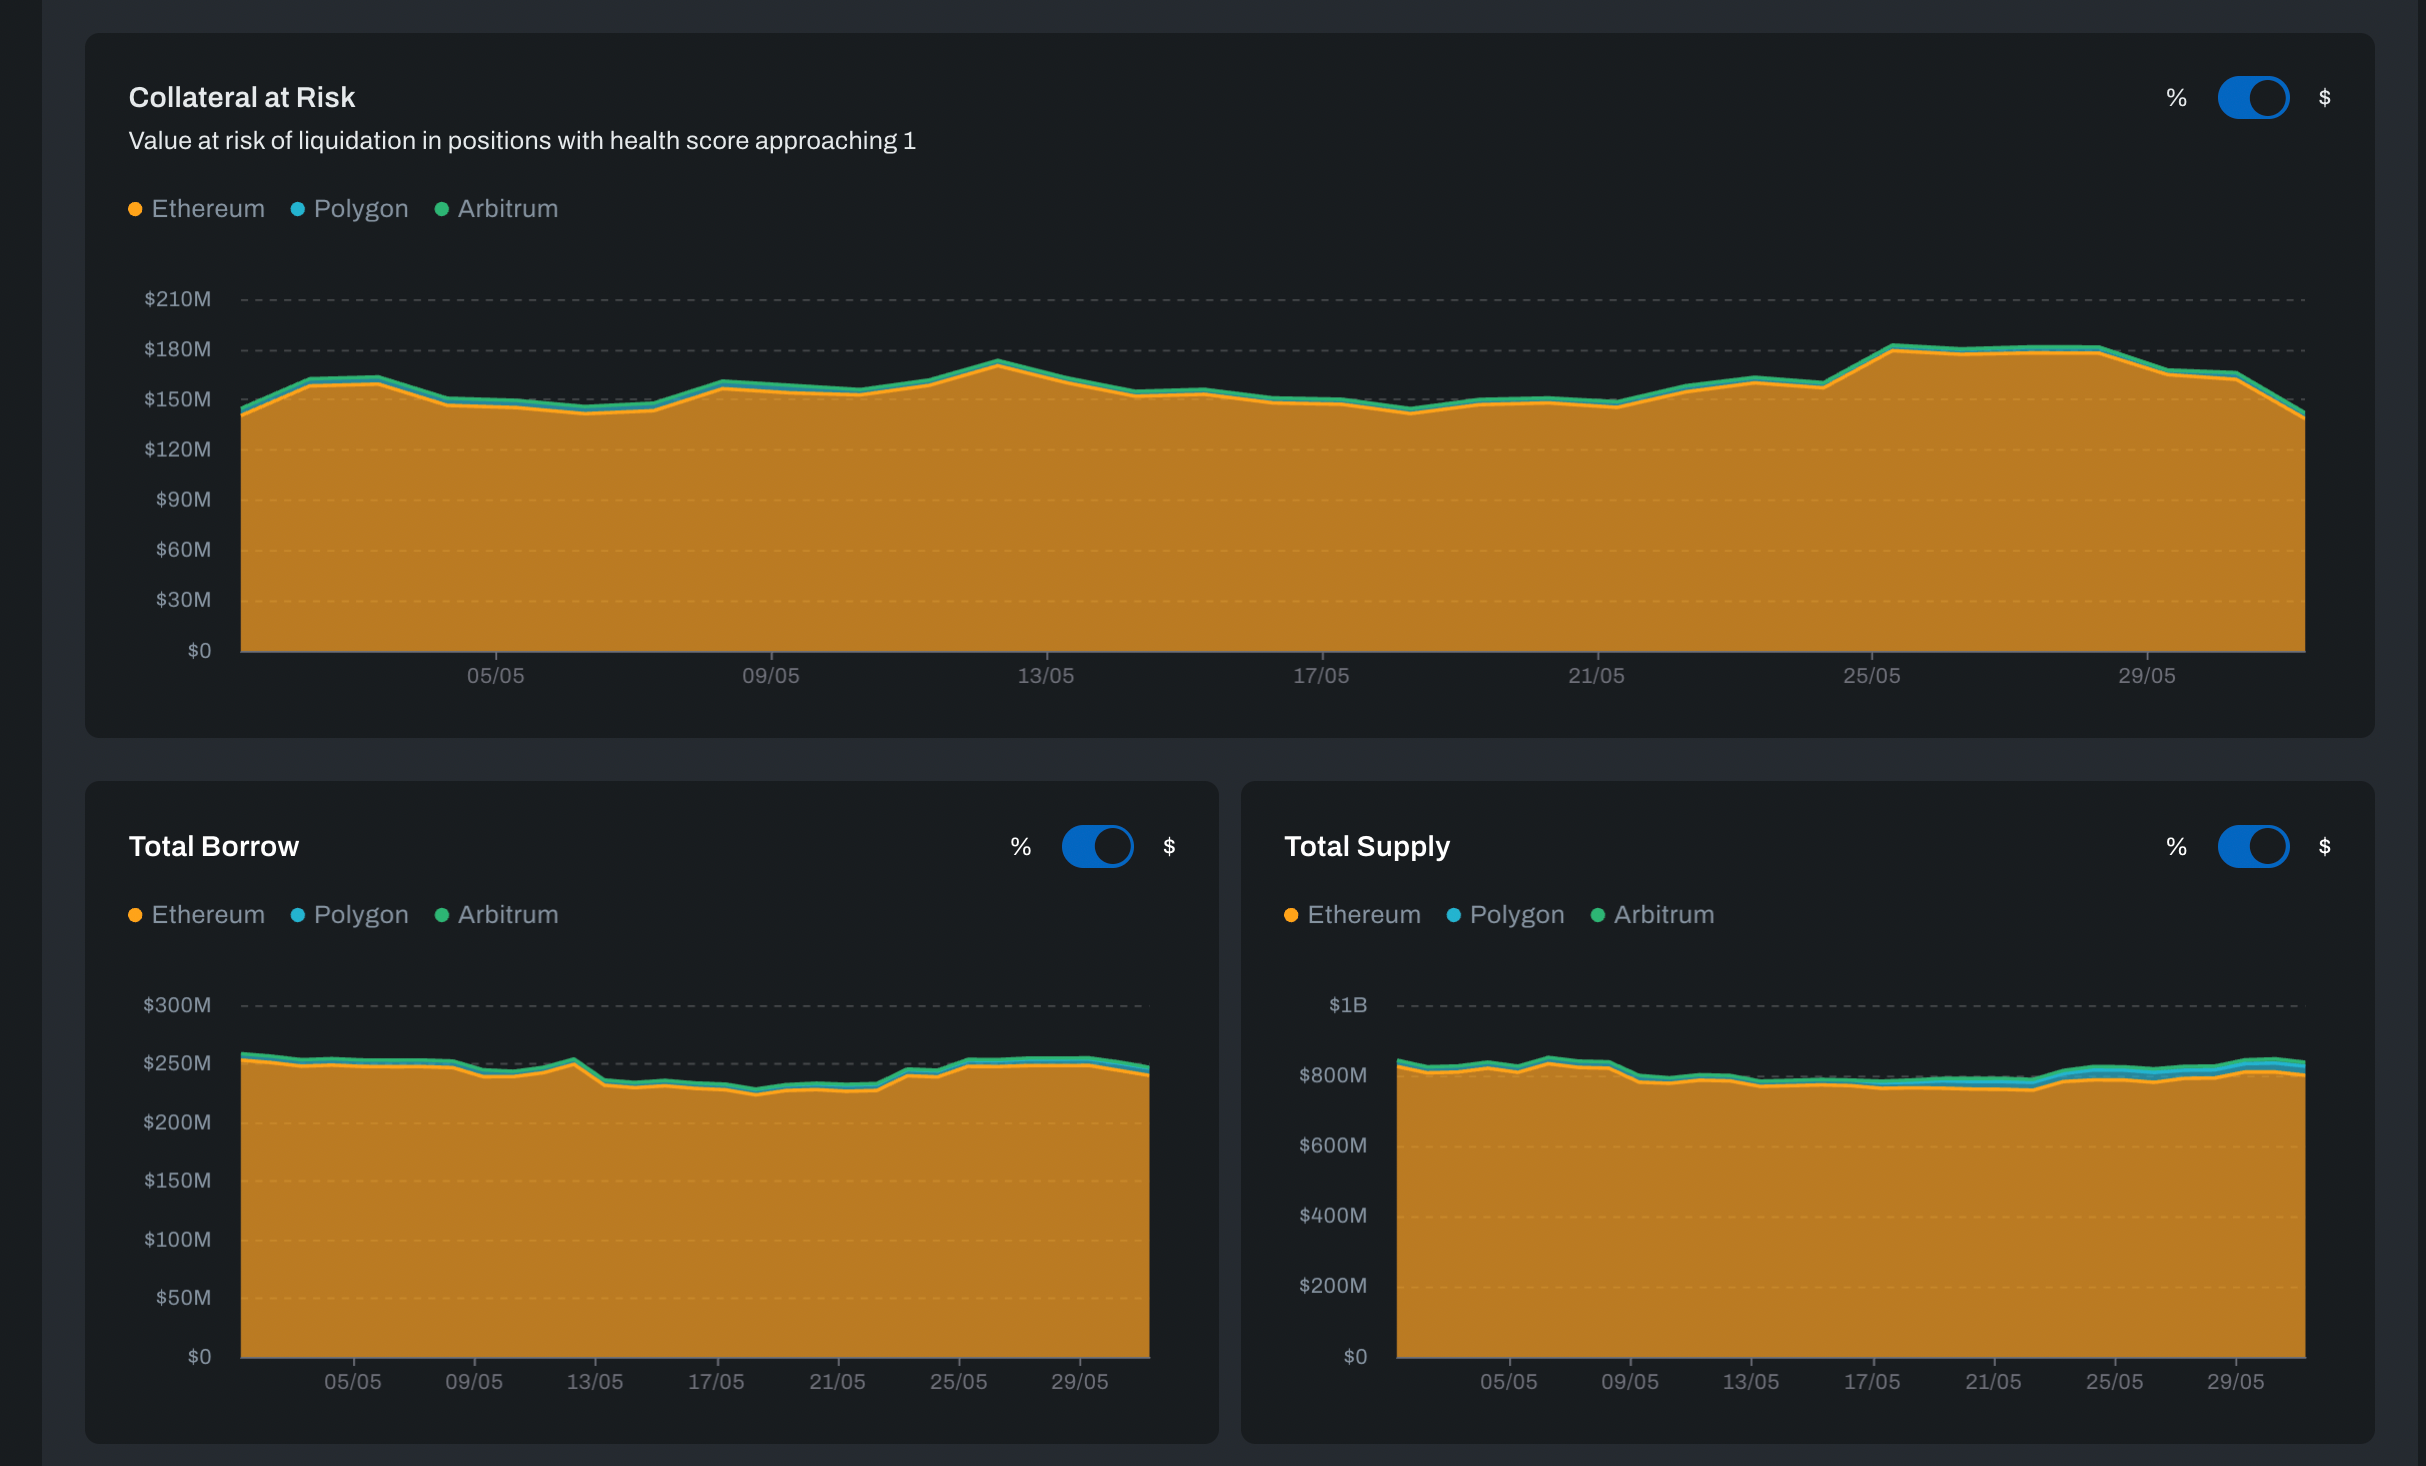This screenshot has height=1466, width=2426.
Task: Select the $ label in Collateral at Risk
Action: click(x=2324, y=98)
